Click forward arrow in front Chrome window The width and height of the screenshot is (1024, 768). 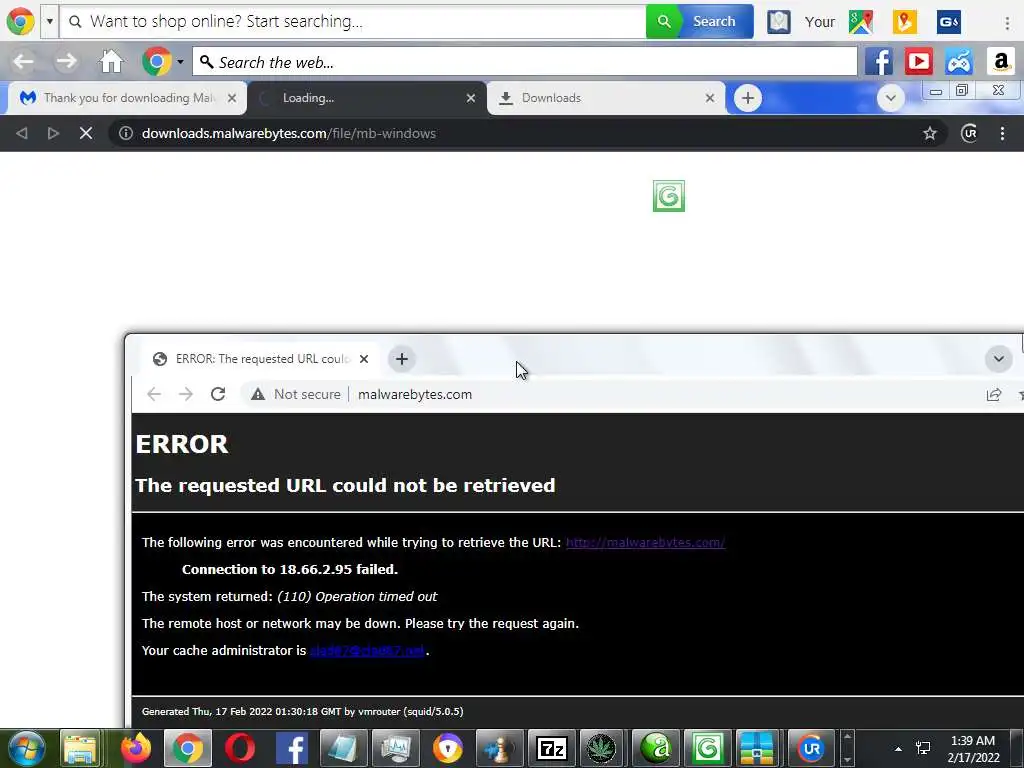pos(185,394)
